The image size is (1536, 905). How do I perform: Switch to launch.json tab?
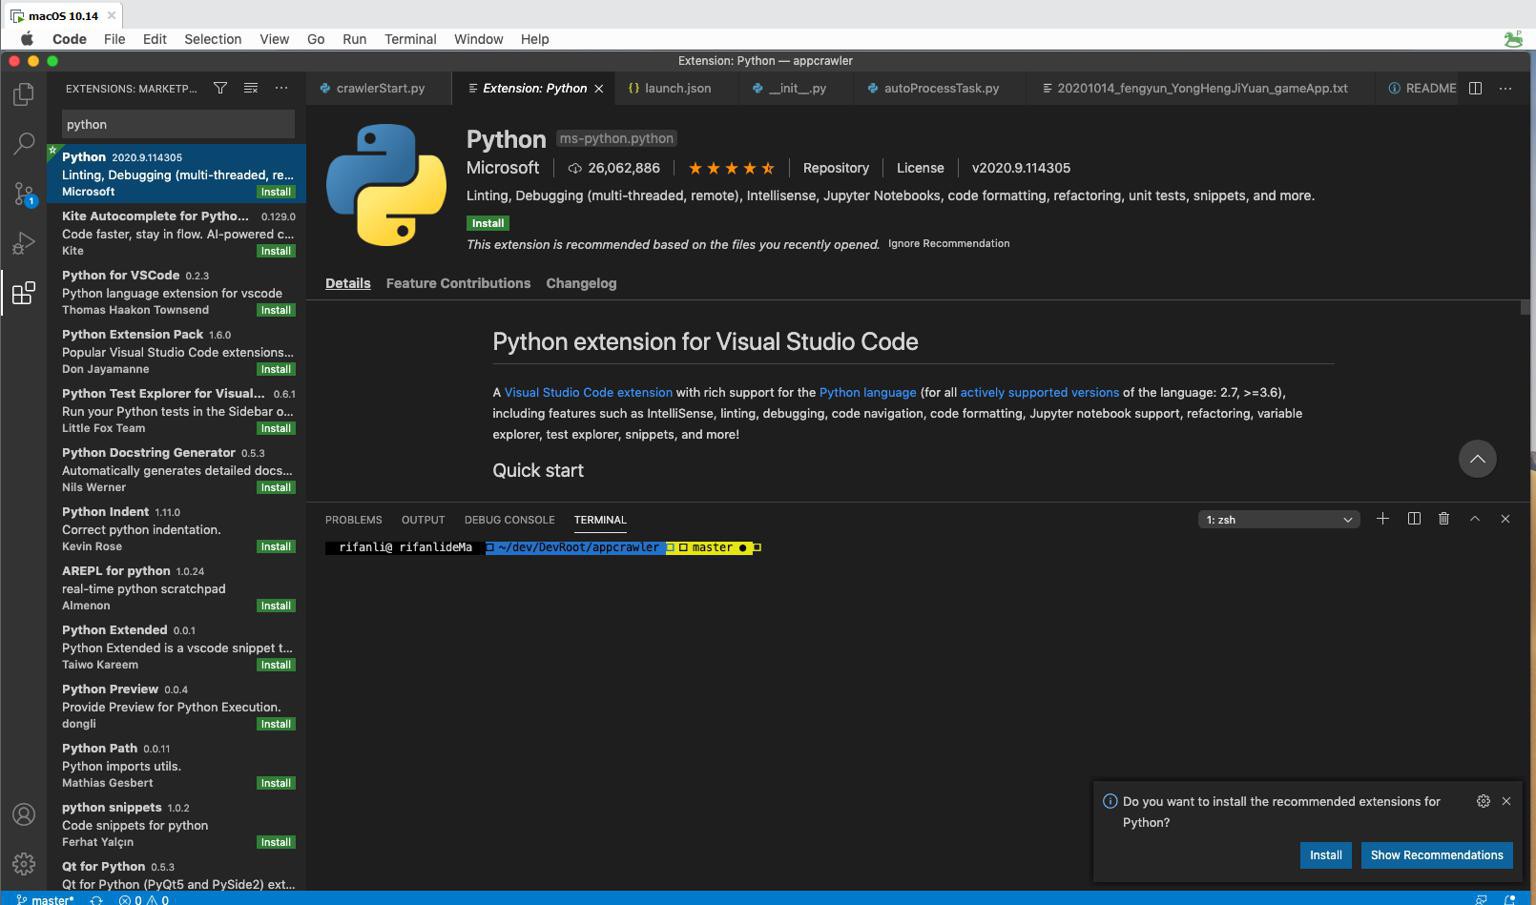click(677, 88)
